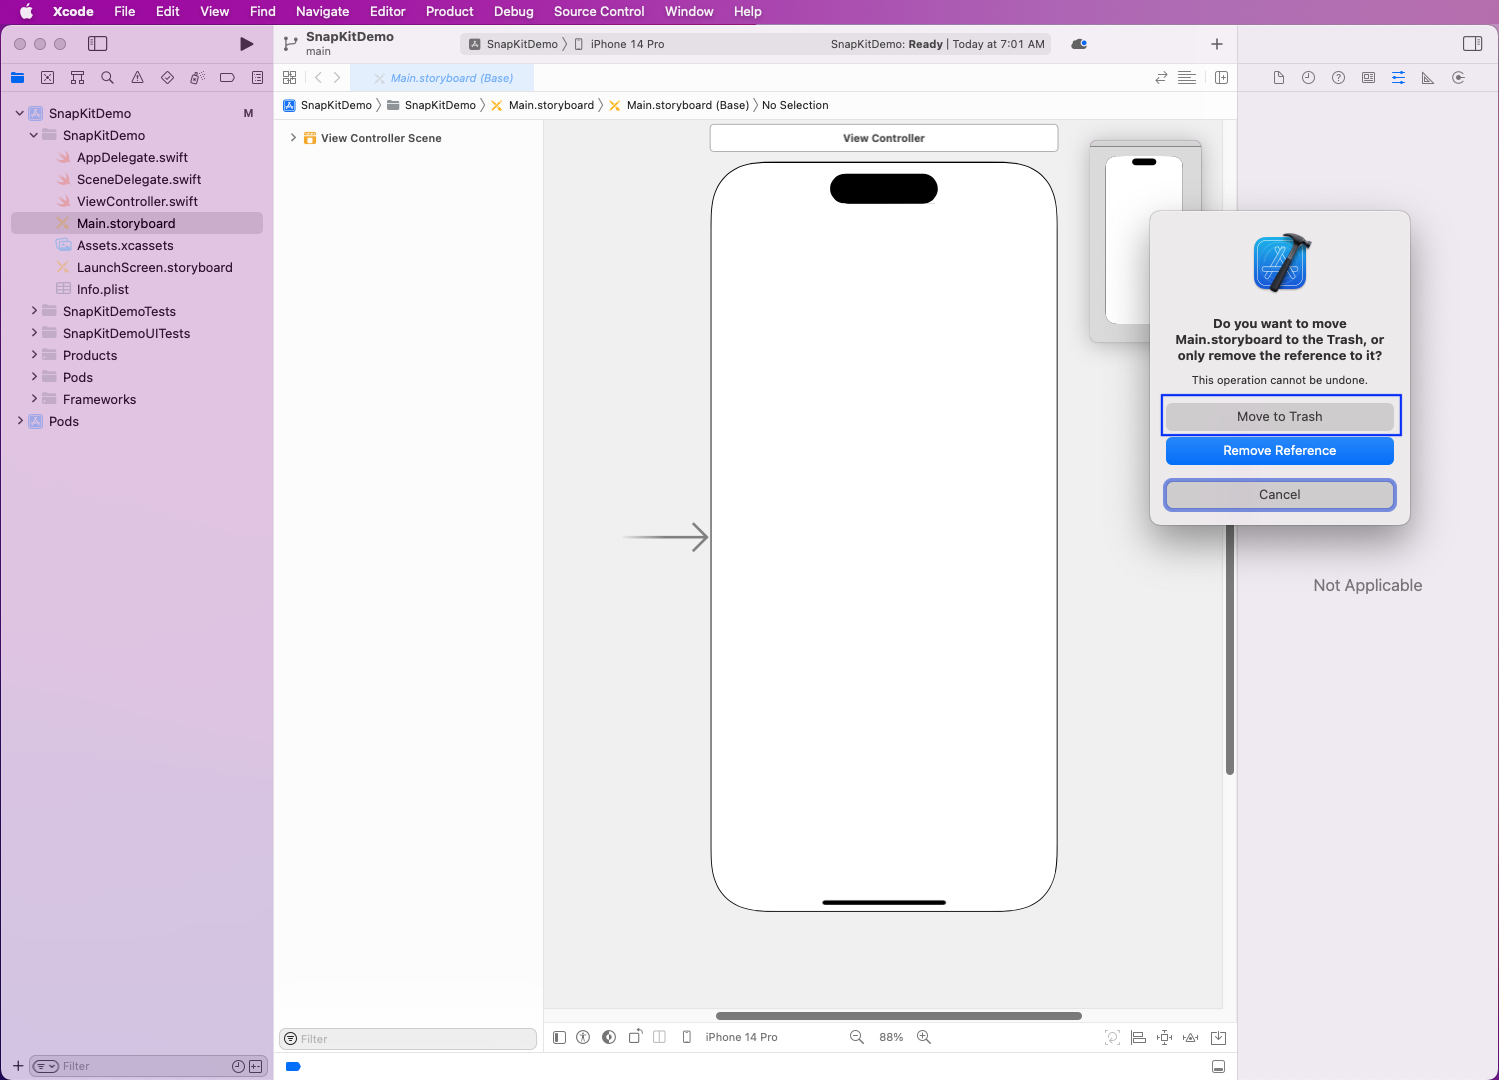
Task: Open the Source Control menu
Action: click(x=599, y=11)
